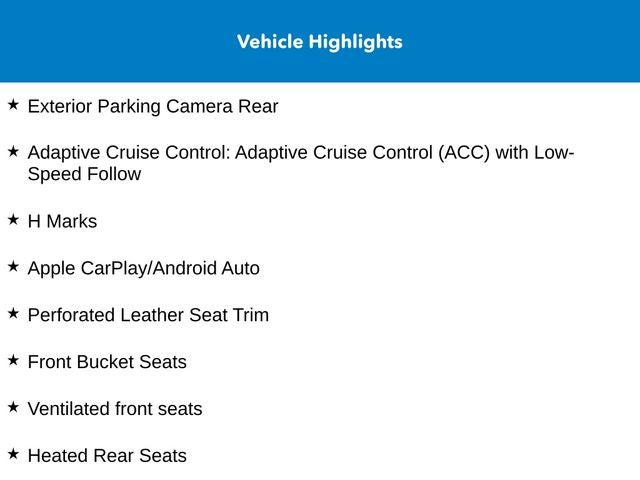The width and height of the screenshot is (640, 480).
Task: Click the star bullet next to Adaptive Cruise Control
Action: click(13, 151)
